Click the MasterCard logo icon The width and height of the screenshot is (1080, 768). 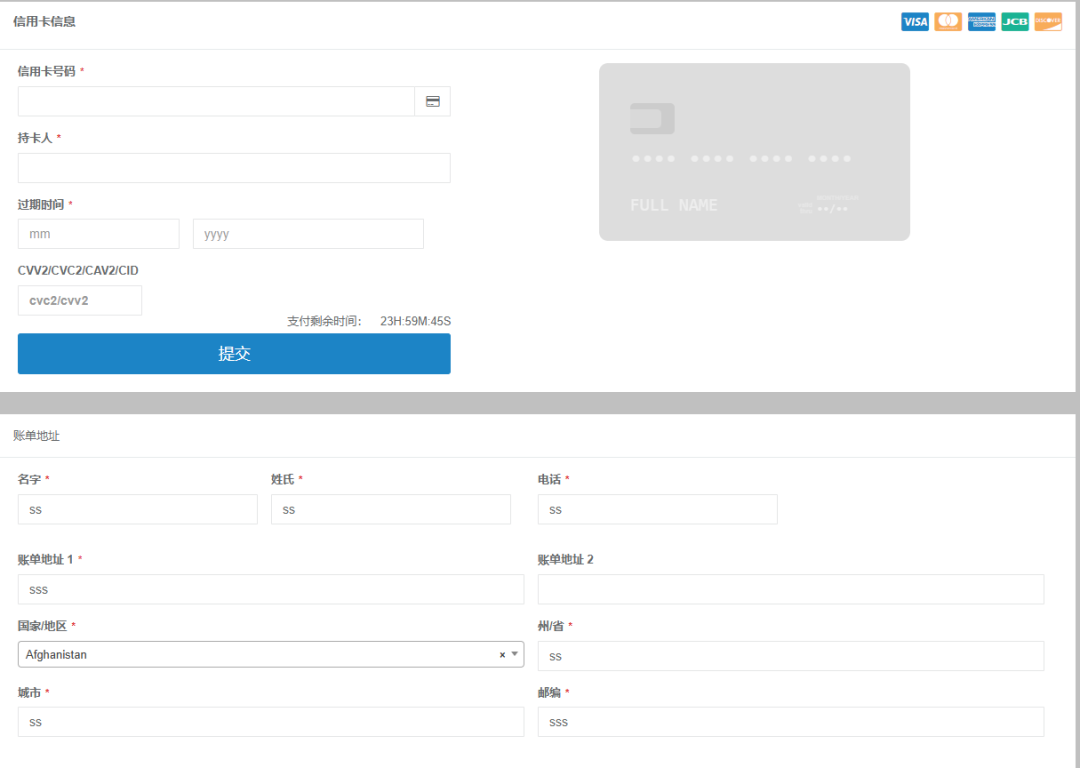point(948,22)
